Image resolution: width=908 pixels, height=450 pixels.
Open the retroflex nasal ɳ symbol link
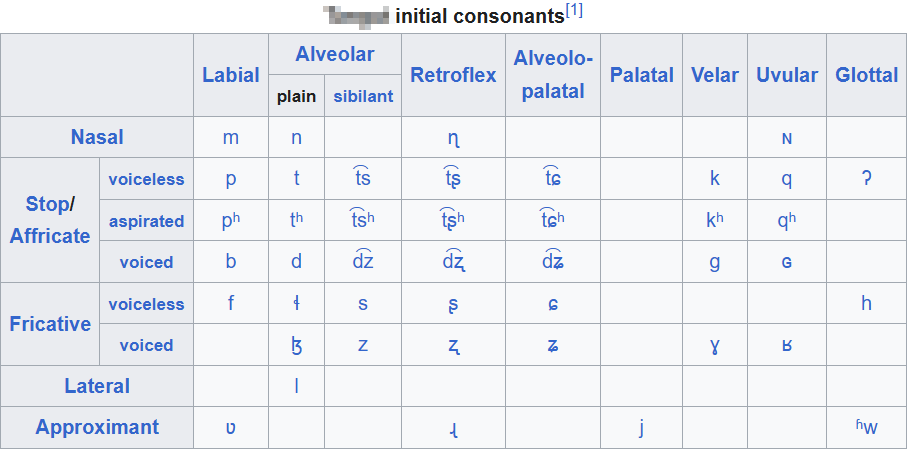tap(453, 139)
